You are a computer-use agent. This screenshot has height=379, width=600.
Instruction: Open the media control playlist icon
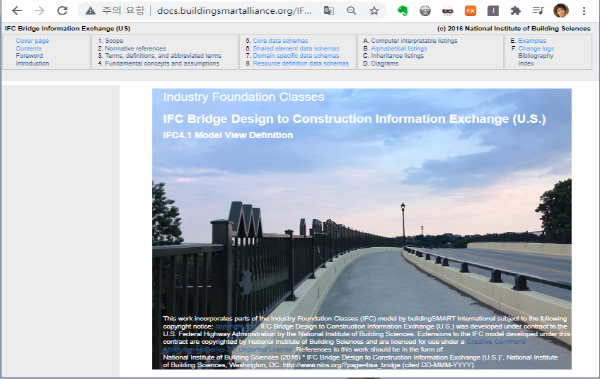click(x=538, y=11)
